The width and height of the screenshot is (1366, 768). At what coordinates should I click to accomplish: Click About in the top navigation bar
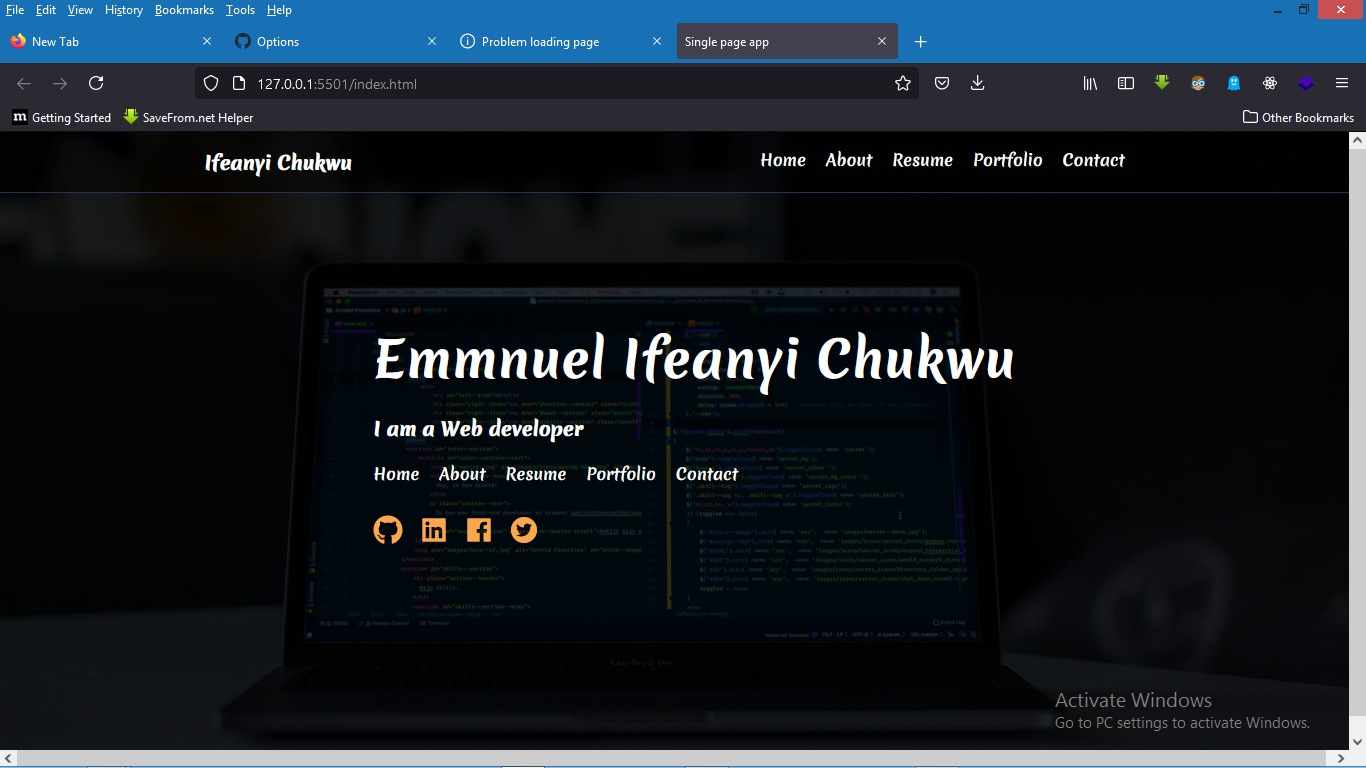click(x=849, y=160)
